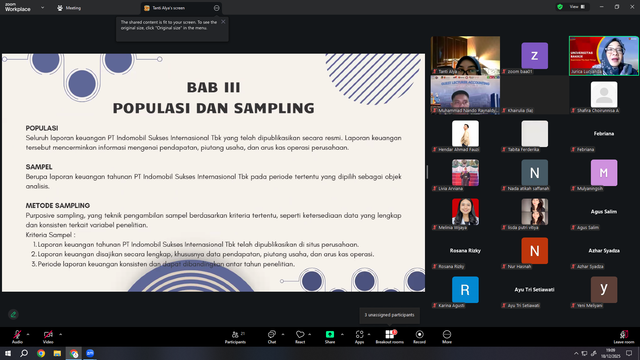Click Hendar Ahmad Fauzi's profile picture
Viewport: 640px width, 360px height.
465,133
